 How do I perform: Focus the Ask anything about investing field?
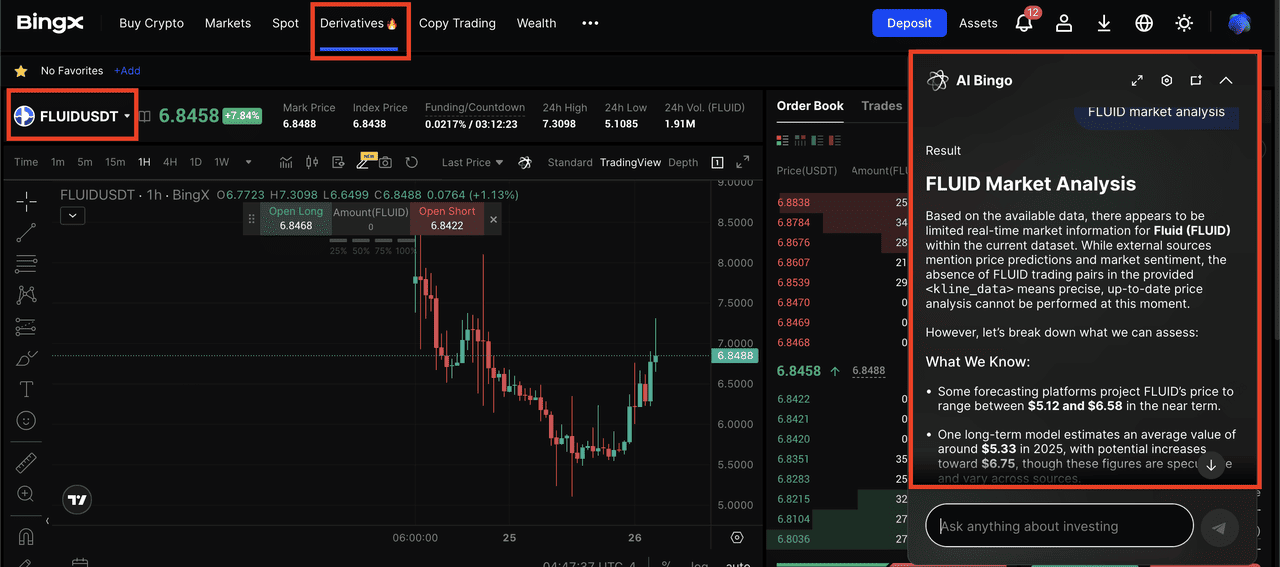(1060, 526)
